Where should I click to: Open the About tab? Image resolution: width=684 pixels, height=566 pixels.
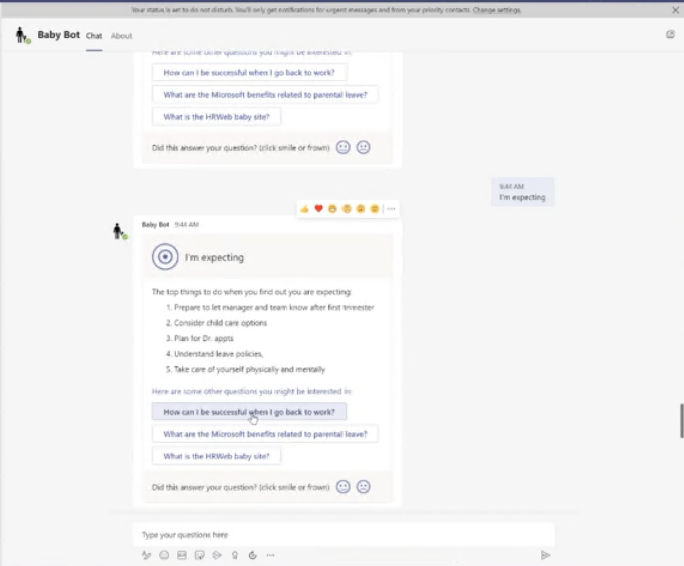(121, 36)
